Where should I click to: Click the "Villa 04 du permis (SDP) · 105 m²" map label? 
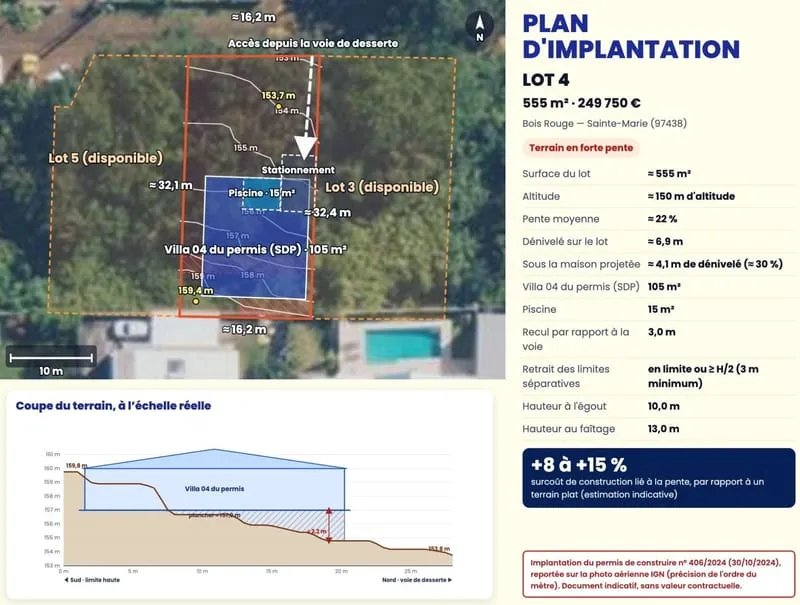point(255,249)
